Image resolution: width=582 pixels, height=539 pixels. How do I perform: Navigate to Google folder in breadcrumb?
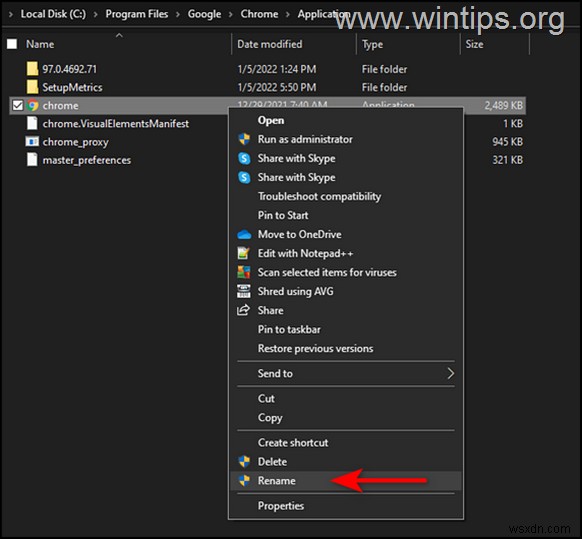204,14
